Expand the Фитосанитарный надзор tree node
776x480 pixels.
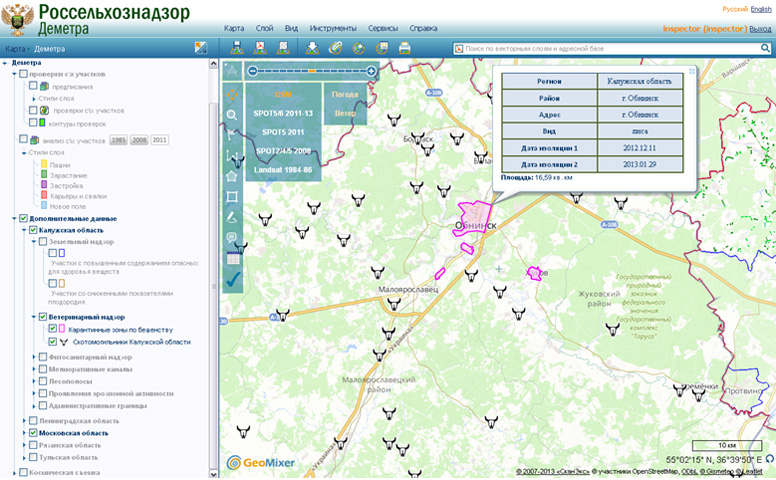34,357
